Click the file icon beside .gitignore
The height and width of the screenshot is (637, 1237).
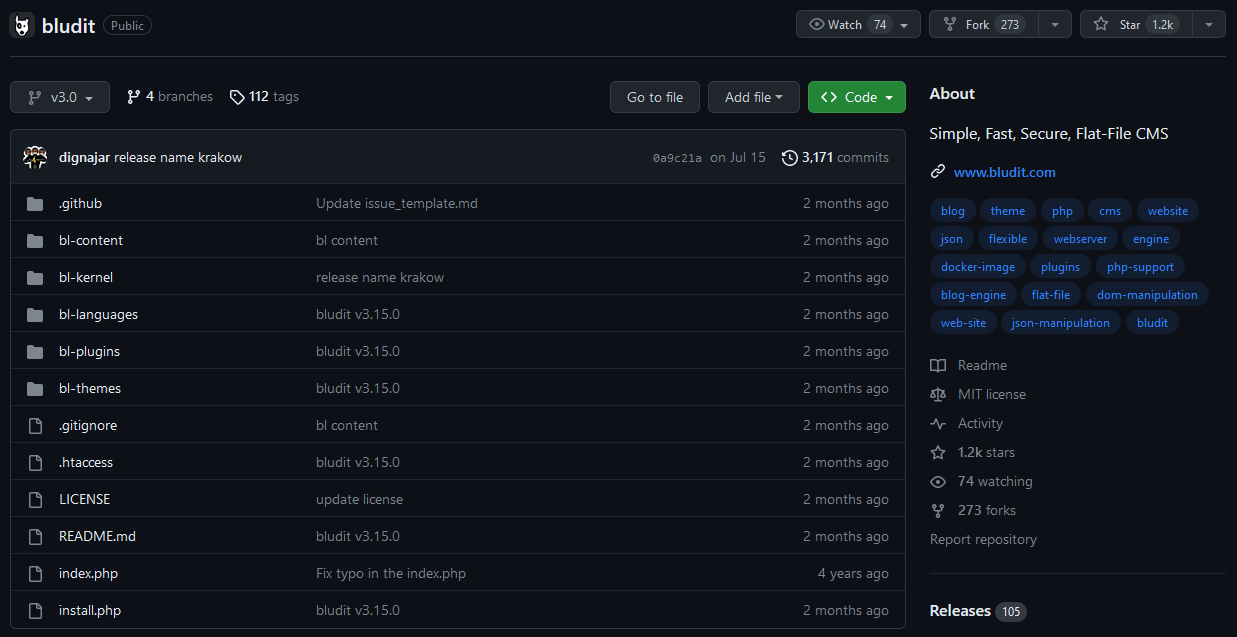point(35,425)
